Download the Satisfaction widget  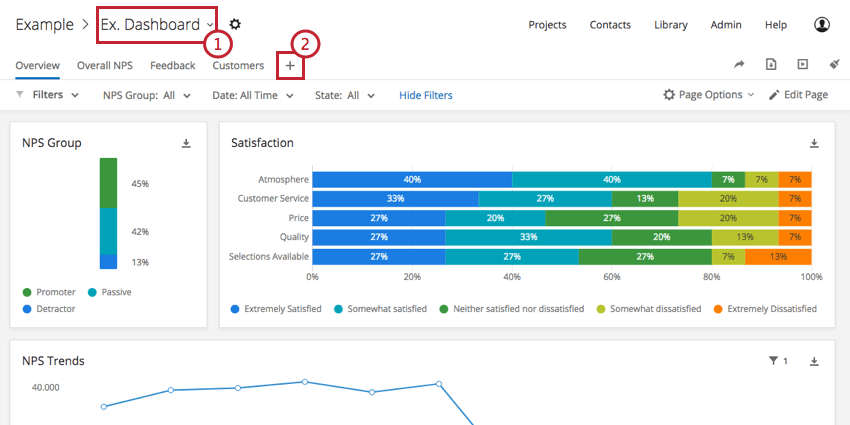point(814,144)
